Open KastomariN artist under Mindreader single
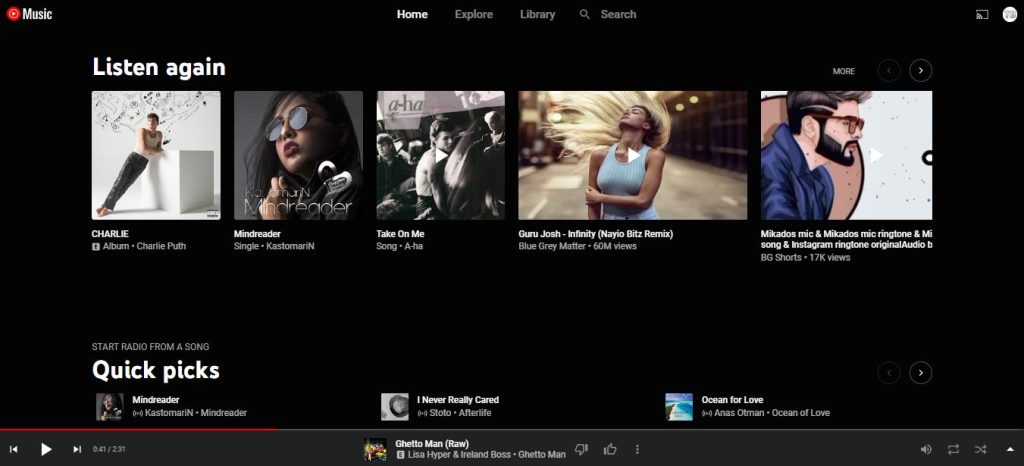1024x466 pixels. pos(291,246)
